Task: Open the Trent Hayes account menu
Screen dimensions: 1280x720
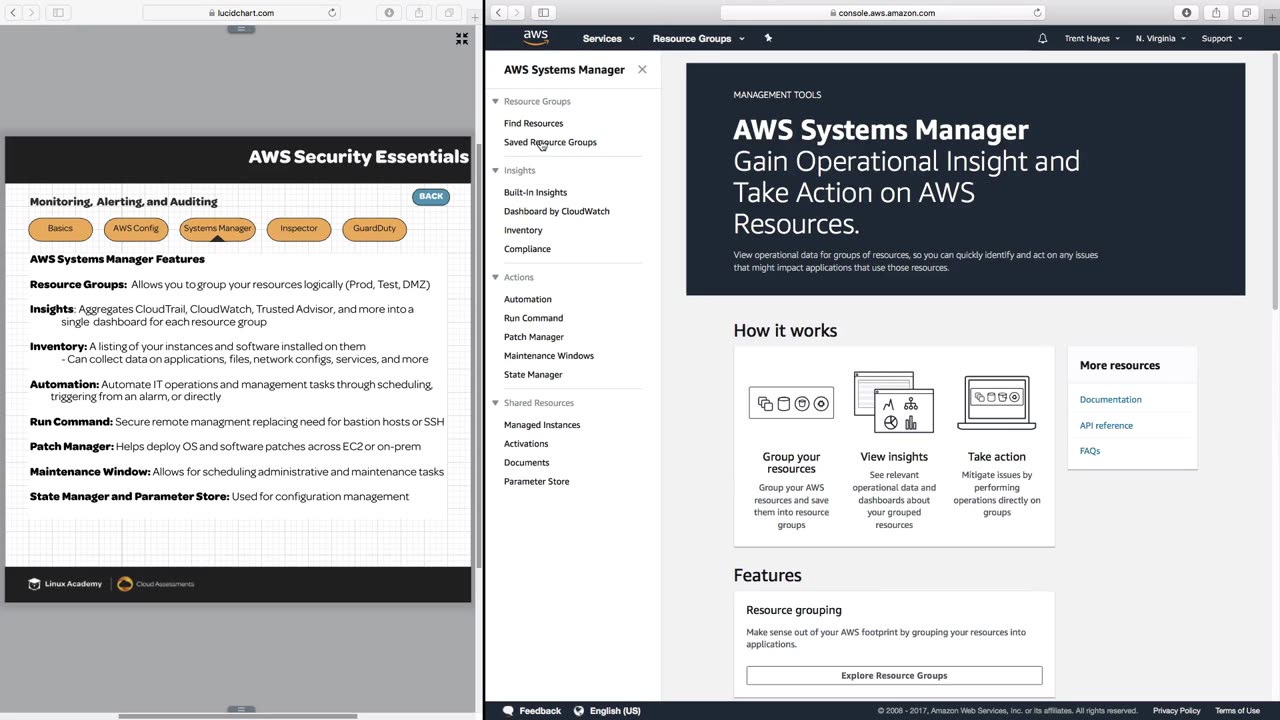Action: 1092,38
